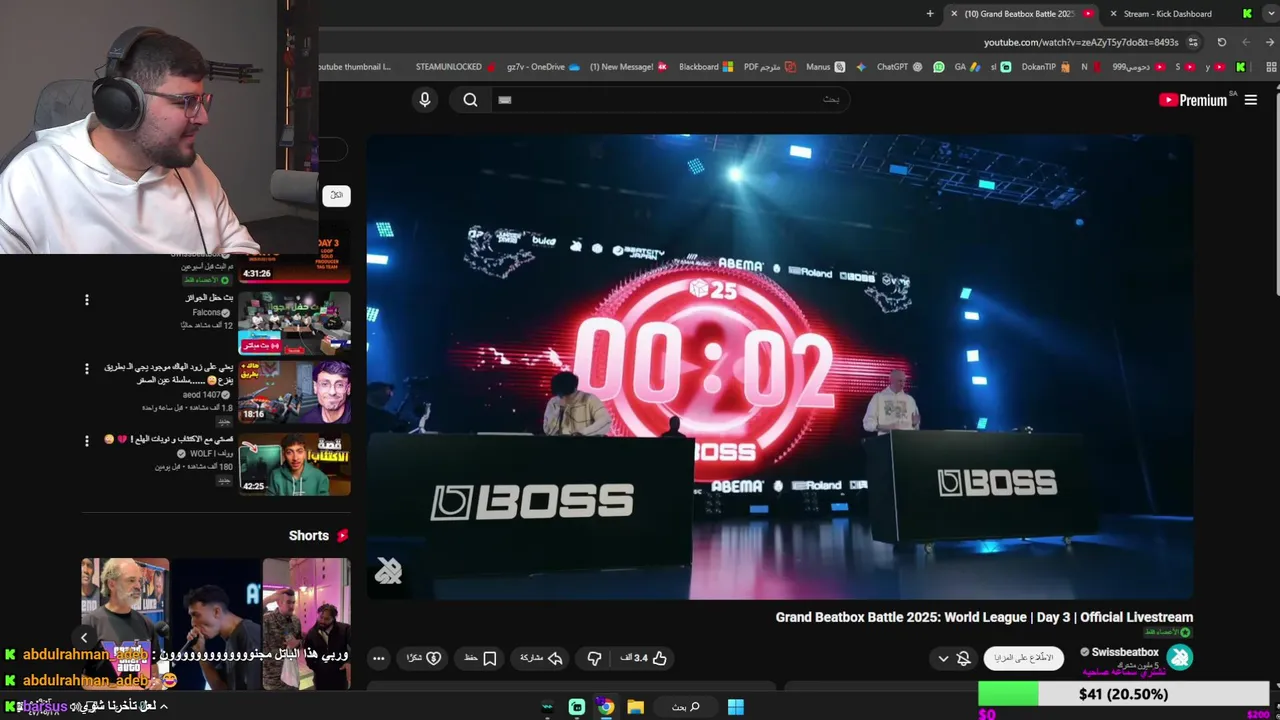Click Shorts carousel previous arrow
The image size is (1280, 720).
tap(84, 637)
